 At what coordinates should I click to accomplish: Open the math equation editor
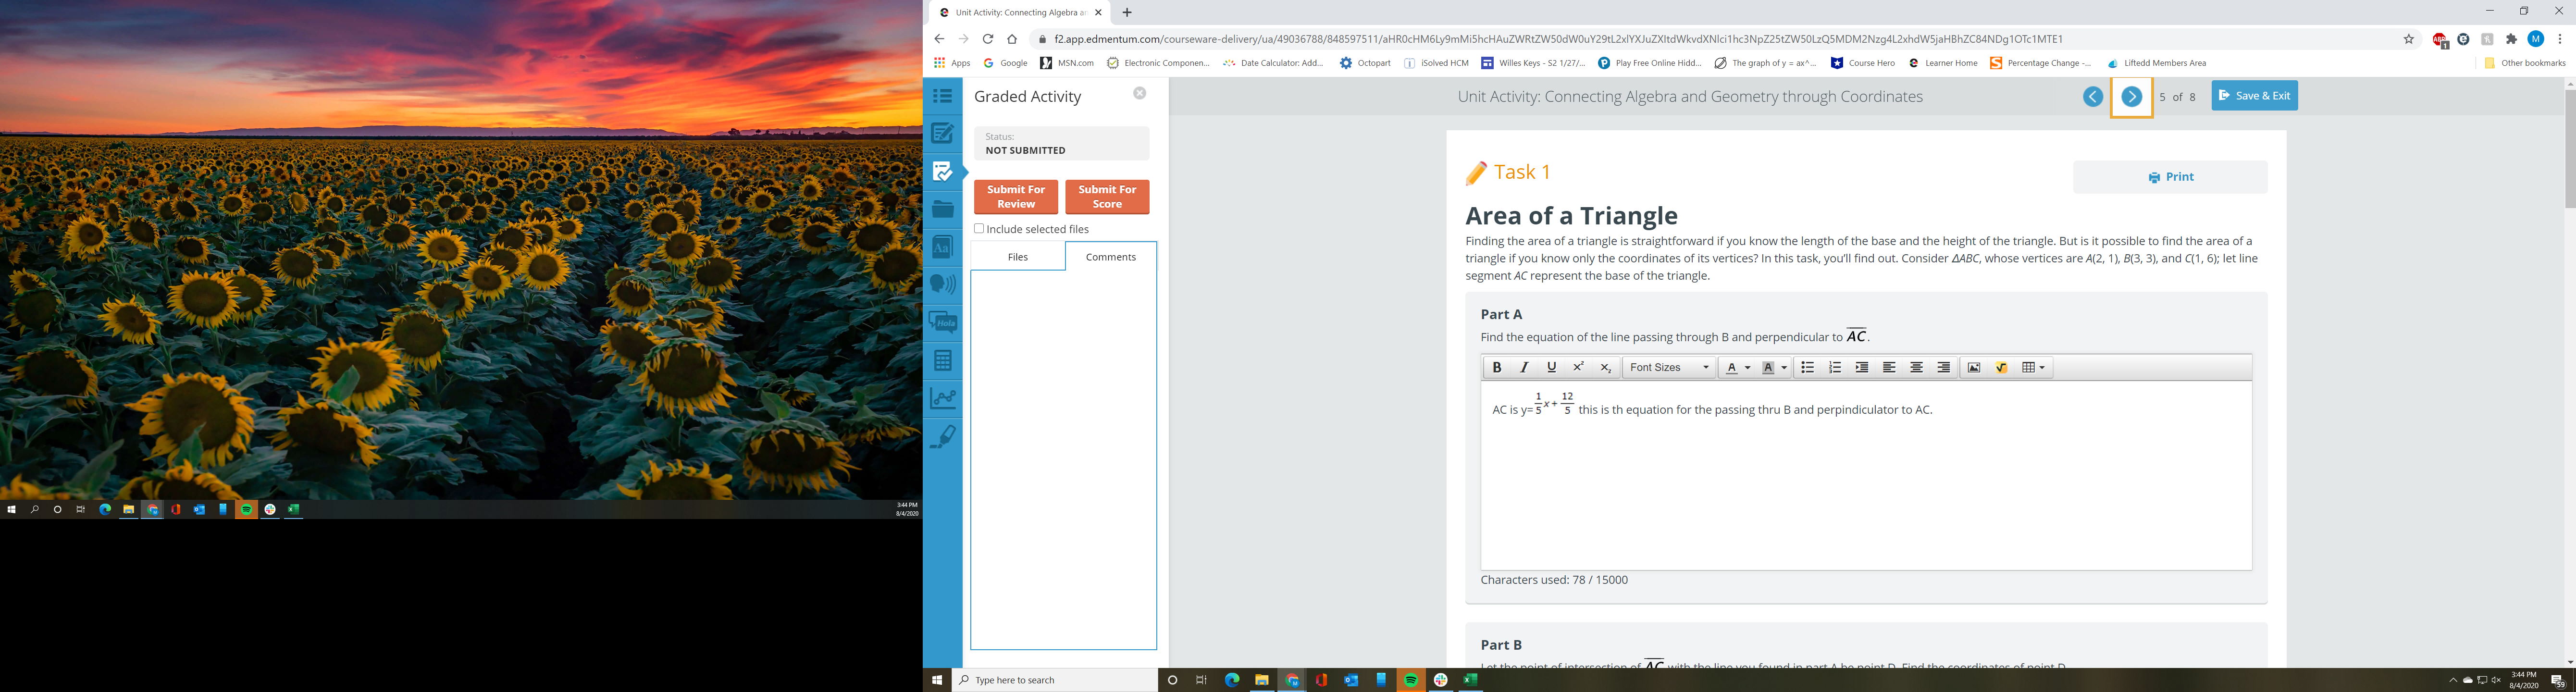coord(2001,367)
